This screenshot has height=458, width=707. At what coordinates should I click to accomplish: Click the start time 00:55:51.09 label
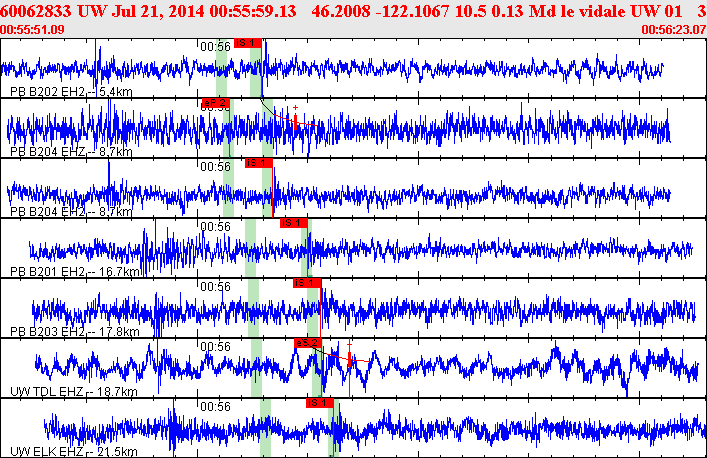click(33, 30)
